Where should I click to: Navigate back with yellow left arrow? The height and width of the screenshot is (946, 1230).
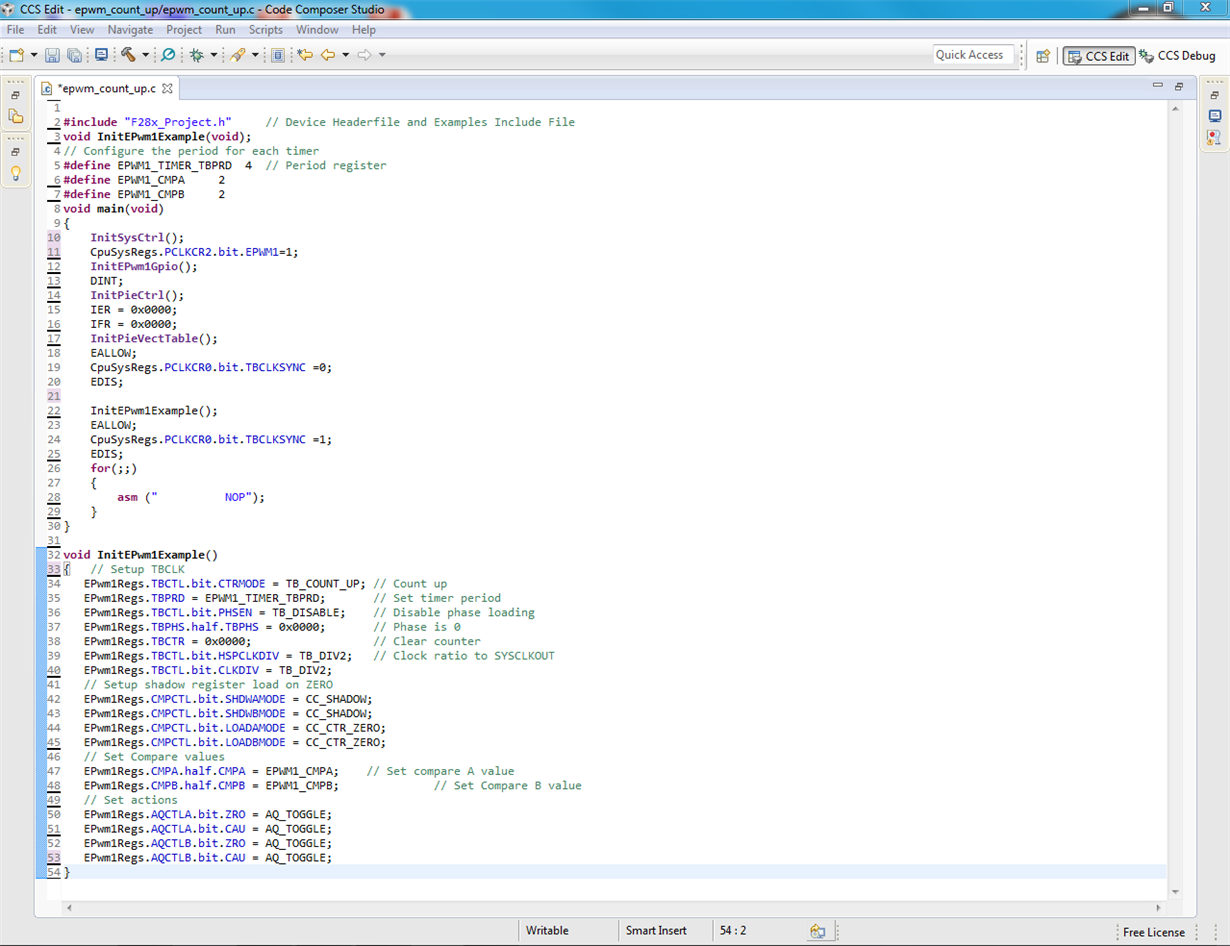[328, 55]
